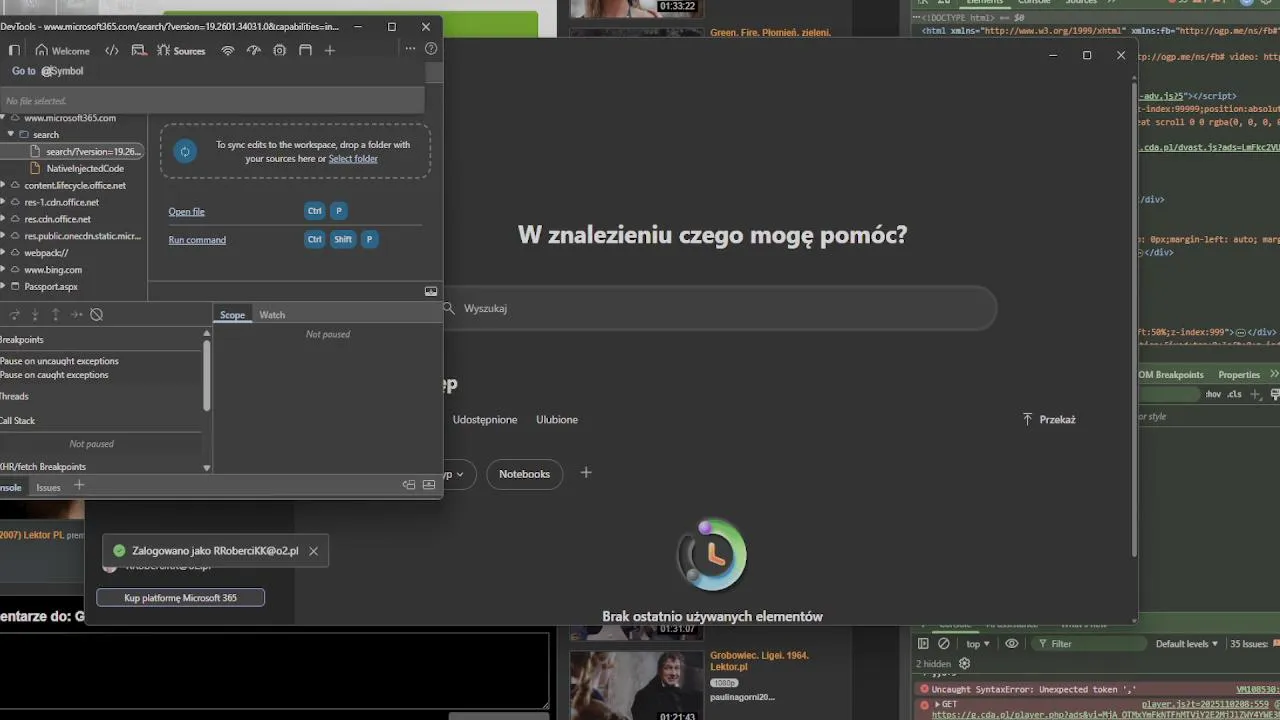Viewport: 1280px width, 720px height.
Task: Switch to the Watch tab
Action: tap(272, 315)
